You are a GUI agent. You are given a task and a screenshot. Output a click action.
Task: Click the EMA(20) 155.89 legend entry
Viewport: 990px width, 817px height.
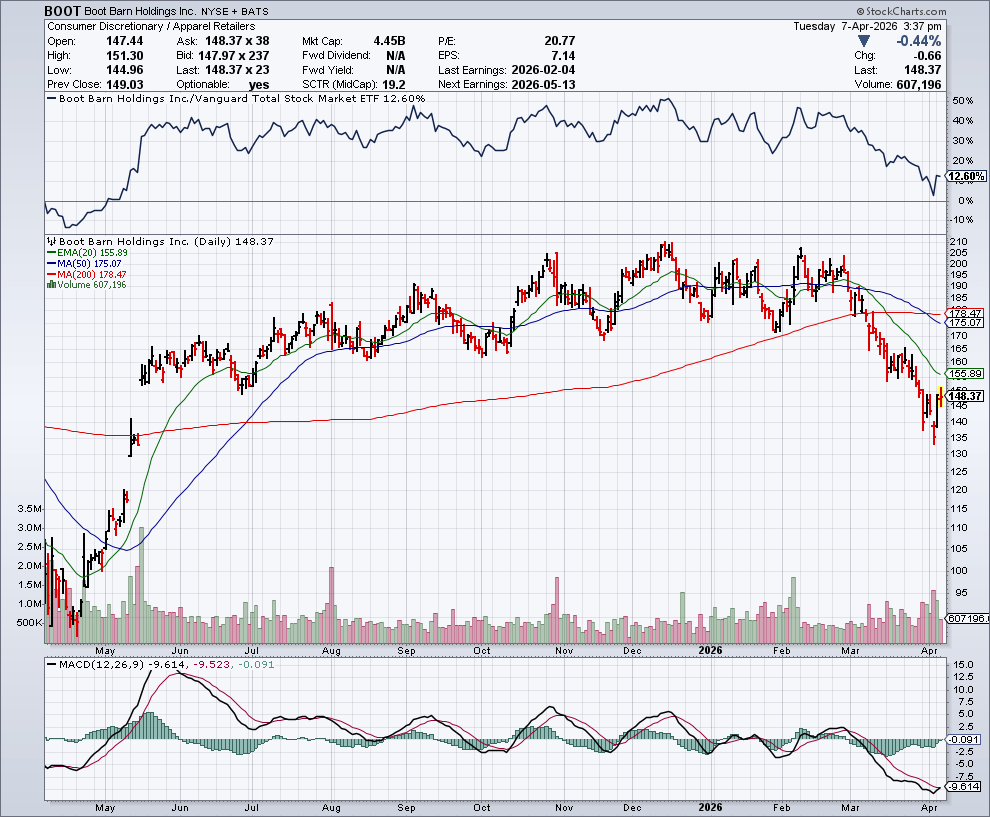click(x=88, y=253)
